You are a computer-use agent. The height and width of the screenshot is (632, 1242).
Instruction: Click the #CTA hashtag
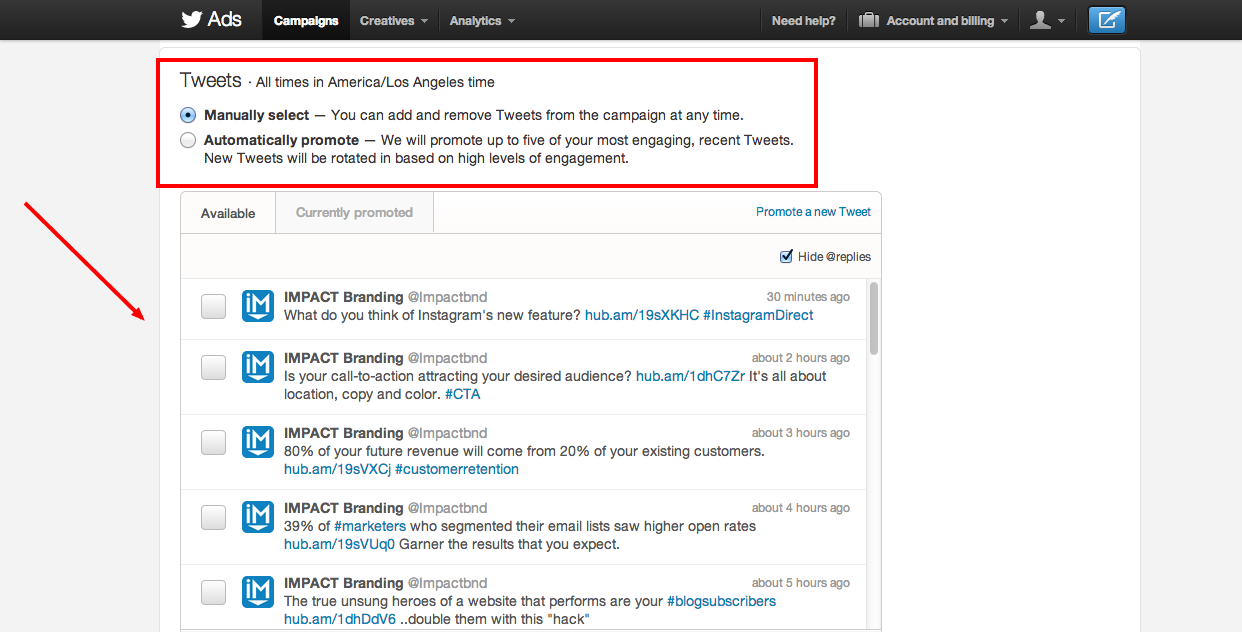(x=462, y=394)
